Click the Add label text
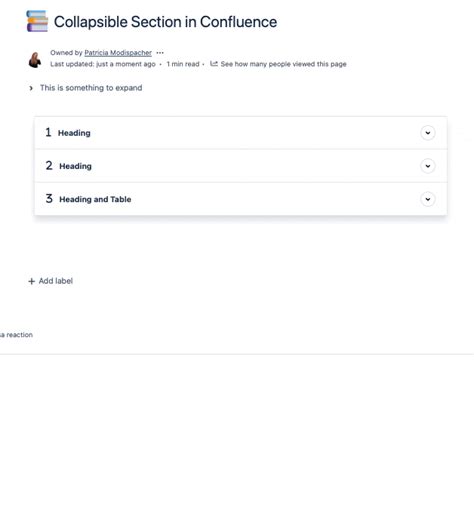 (56, 281)
